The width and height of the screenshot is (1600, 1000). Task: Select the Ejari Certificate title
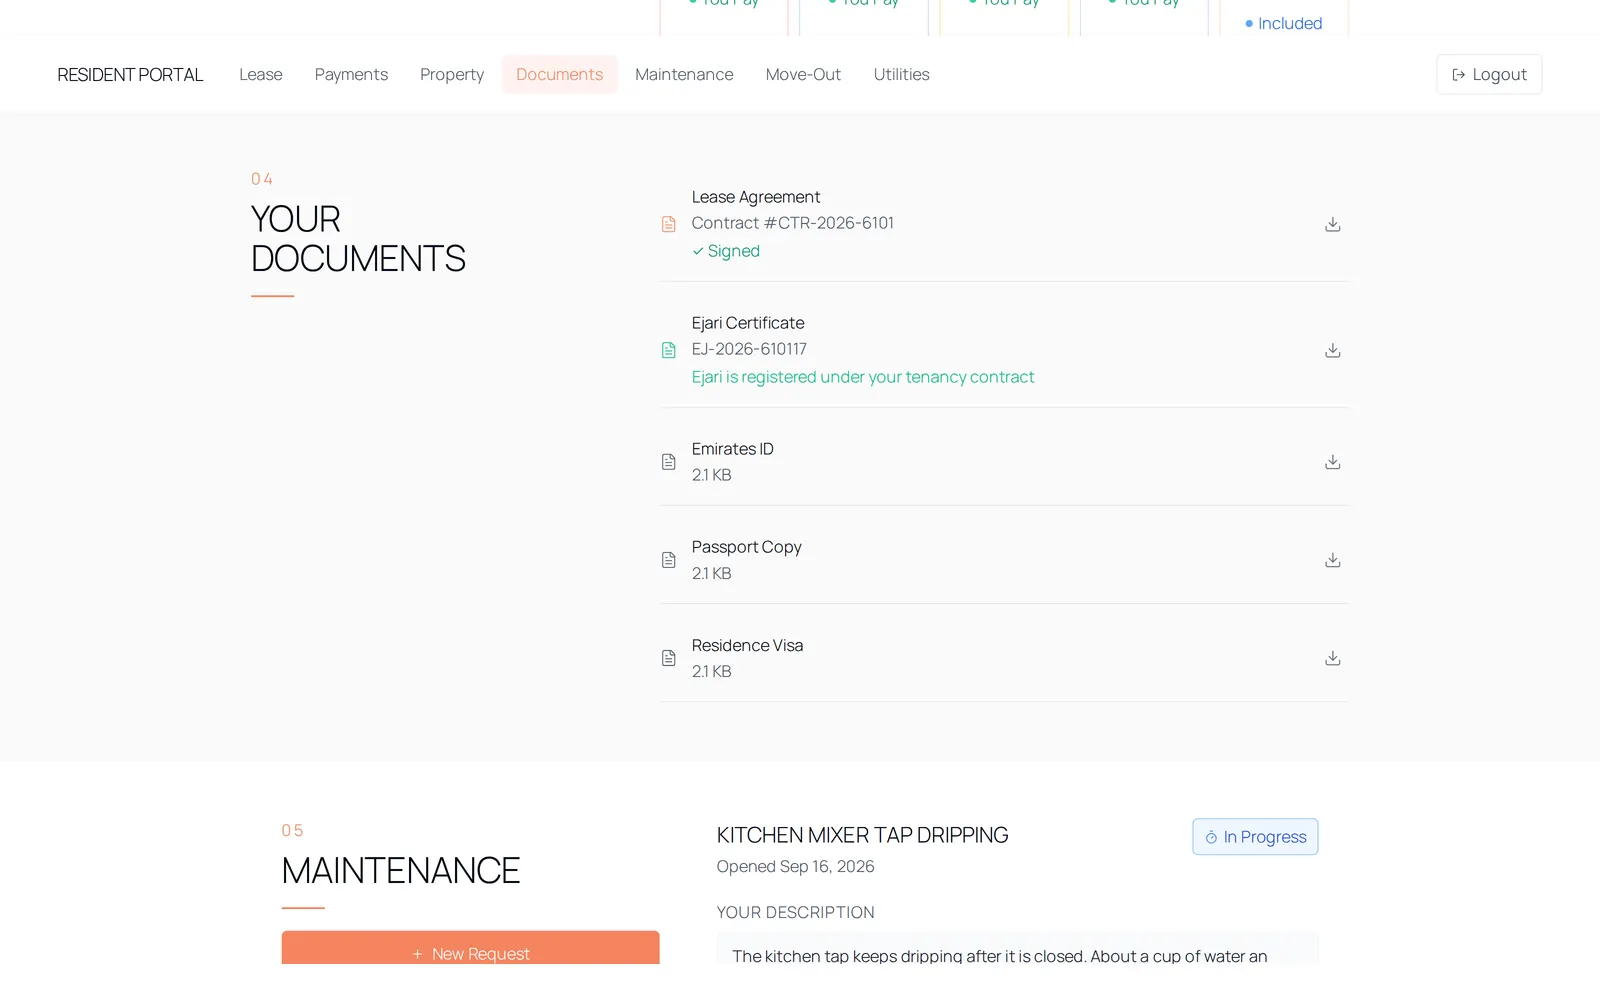pos(748,323)
